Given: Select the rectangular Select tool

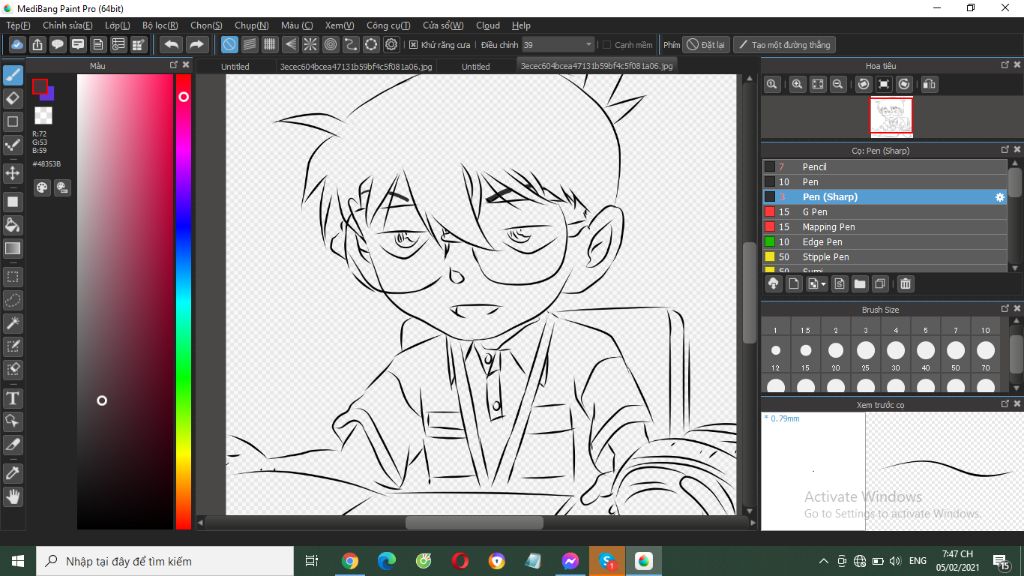Looking at the screenshot, I should 12,277.
